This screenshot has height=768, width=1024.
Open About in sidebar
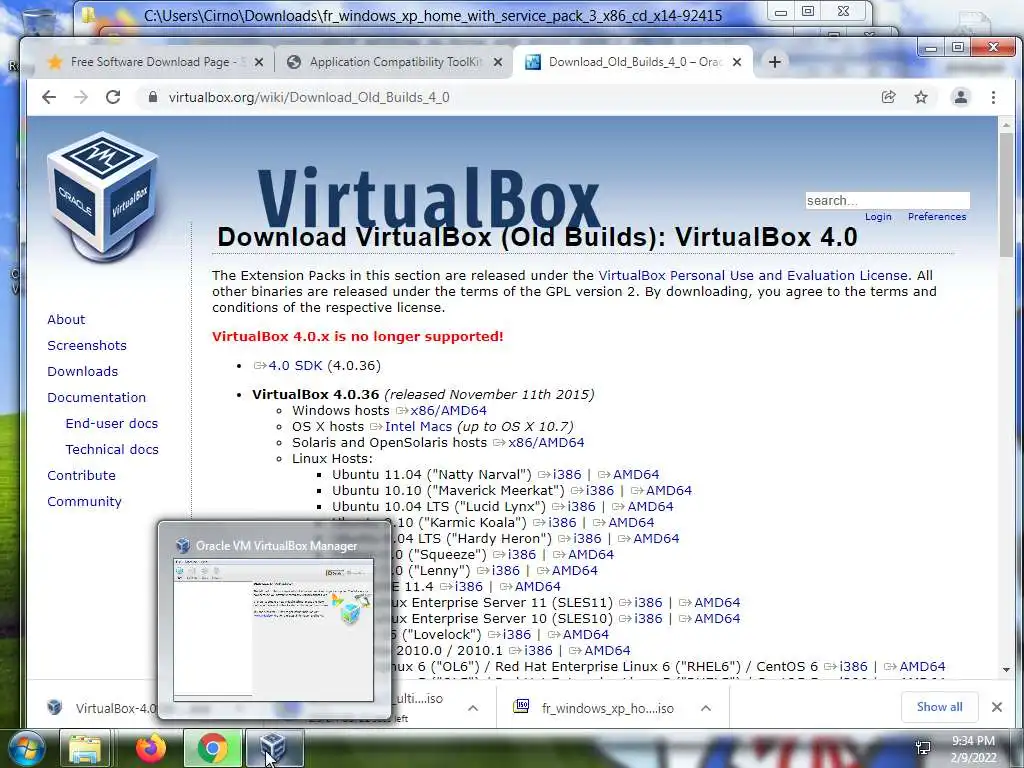point(66,319)
